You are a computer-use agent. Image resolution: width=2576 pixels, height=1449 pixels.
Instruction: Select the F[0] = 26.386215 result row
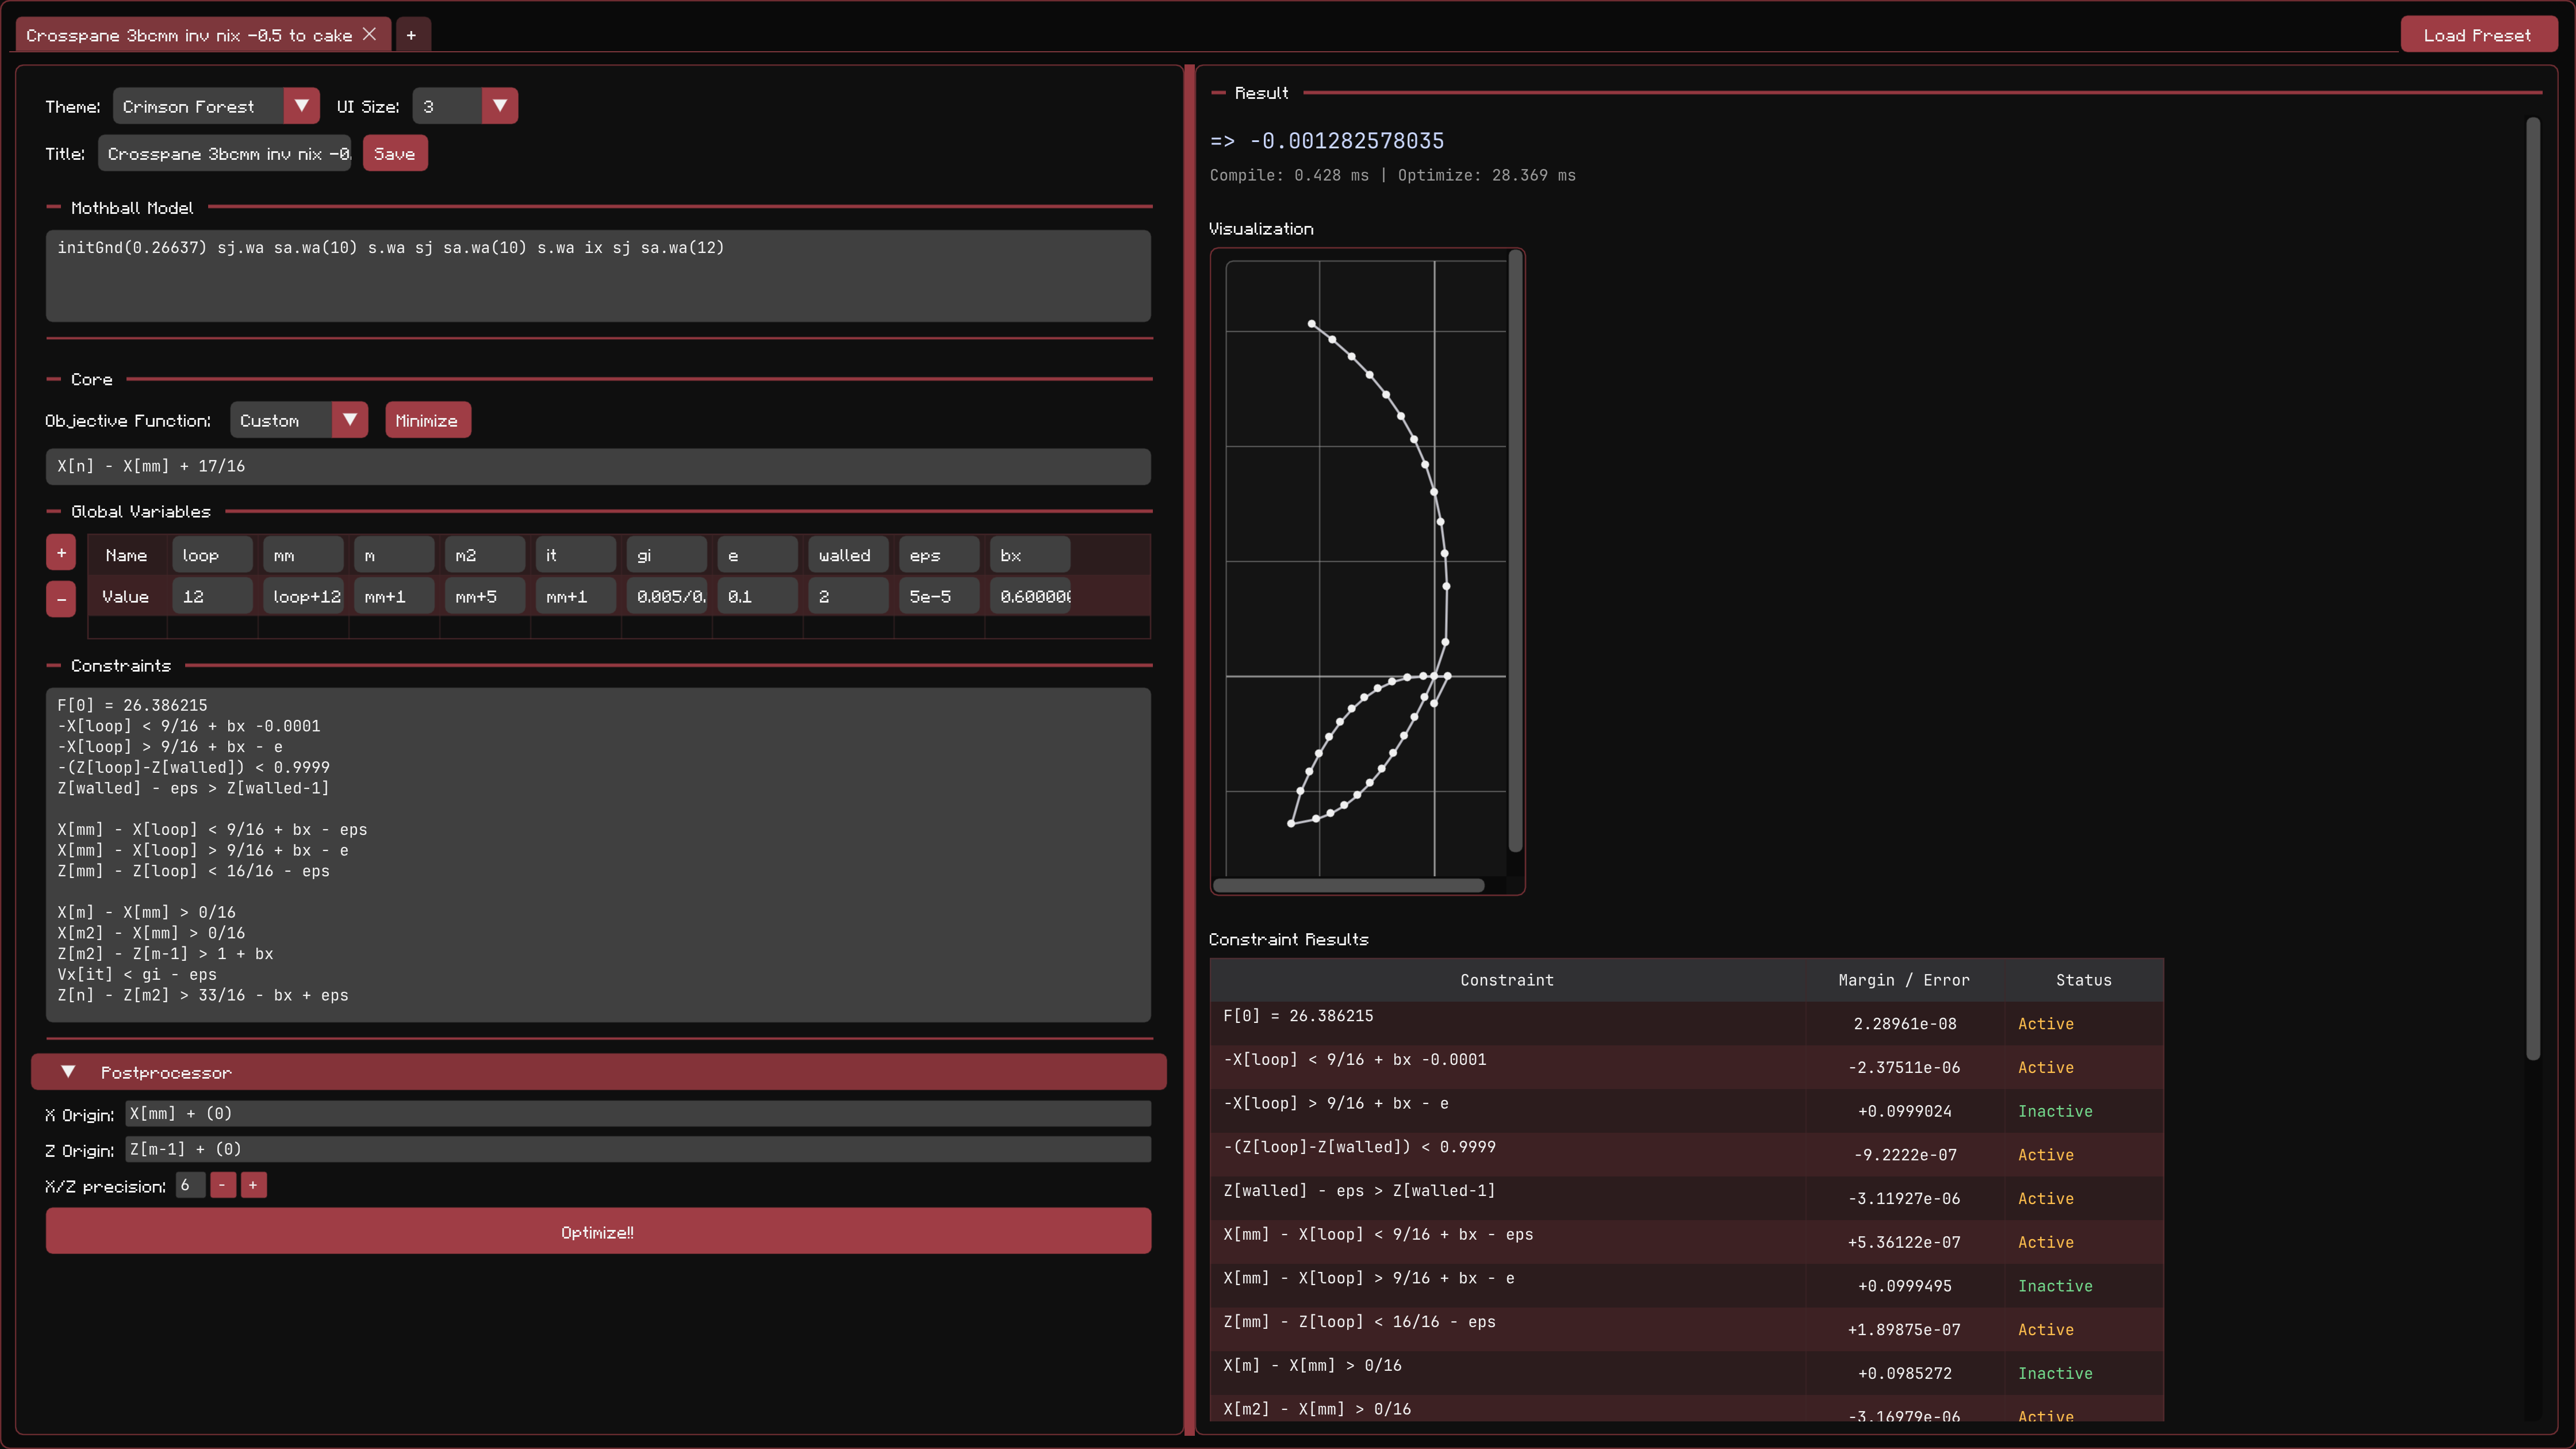click(1687, 1024)
